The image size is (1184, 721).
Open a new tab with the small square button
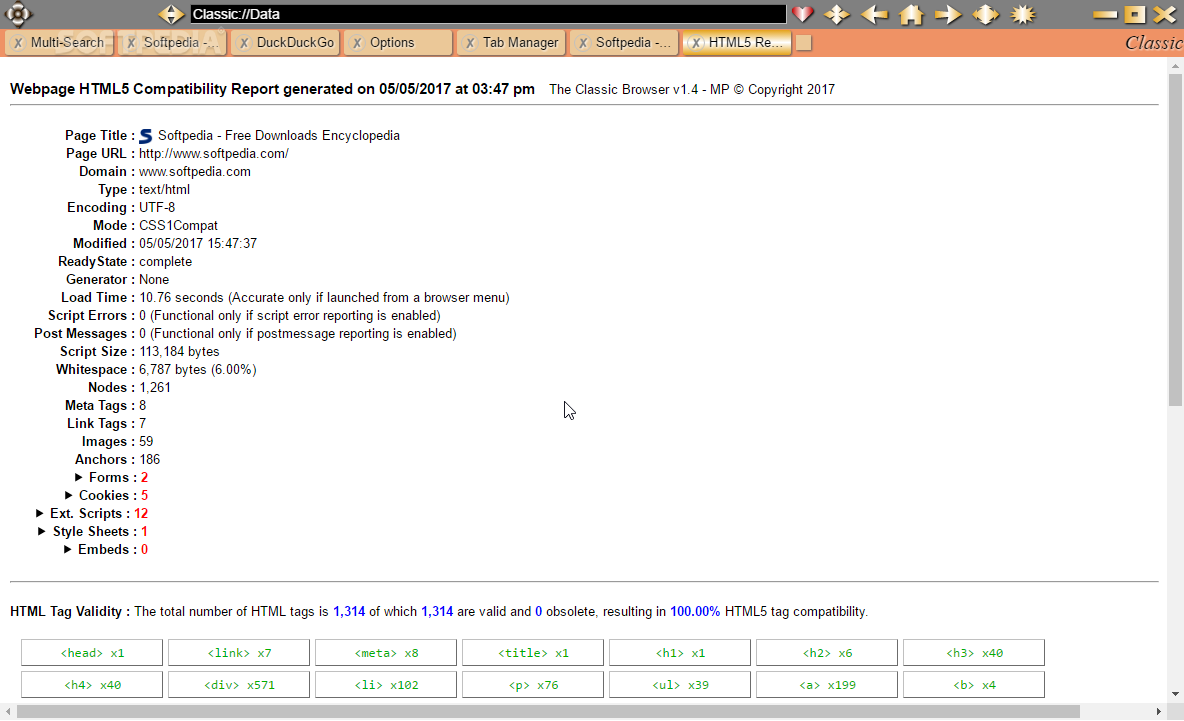point(803,43)
